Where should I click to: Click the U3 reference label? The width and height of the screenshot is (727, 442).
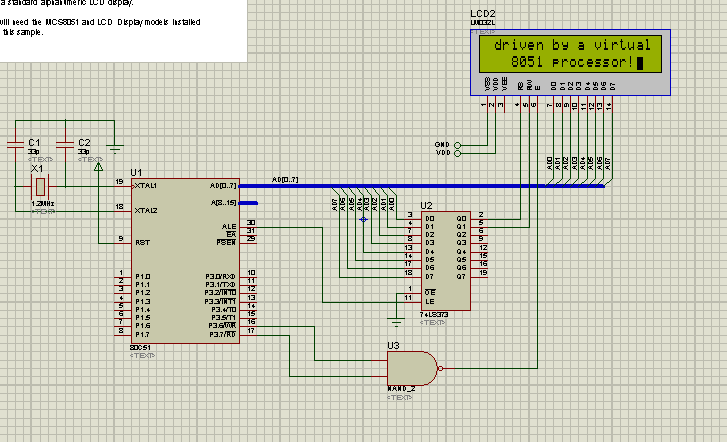[x=393, y=346]
